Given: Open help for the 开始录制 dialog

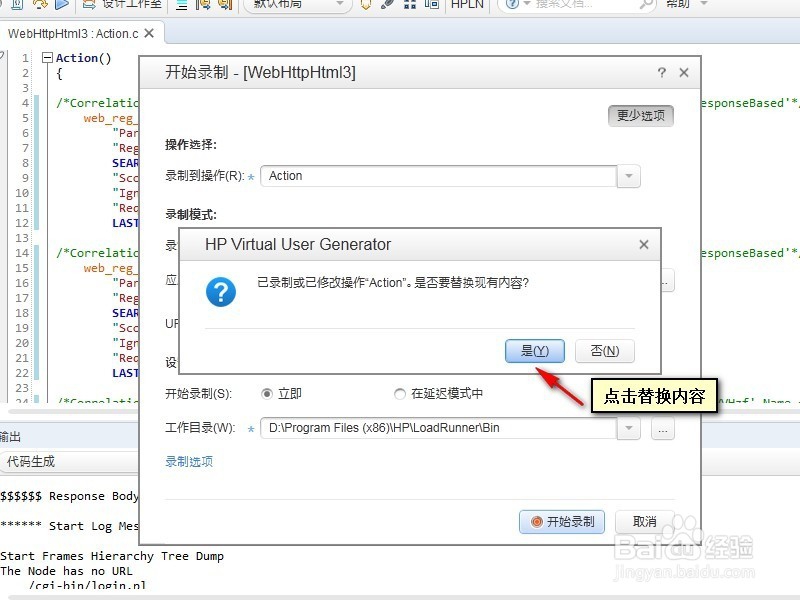Looking at the screenshot, I should pos(662,72).
